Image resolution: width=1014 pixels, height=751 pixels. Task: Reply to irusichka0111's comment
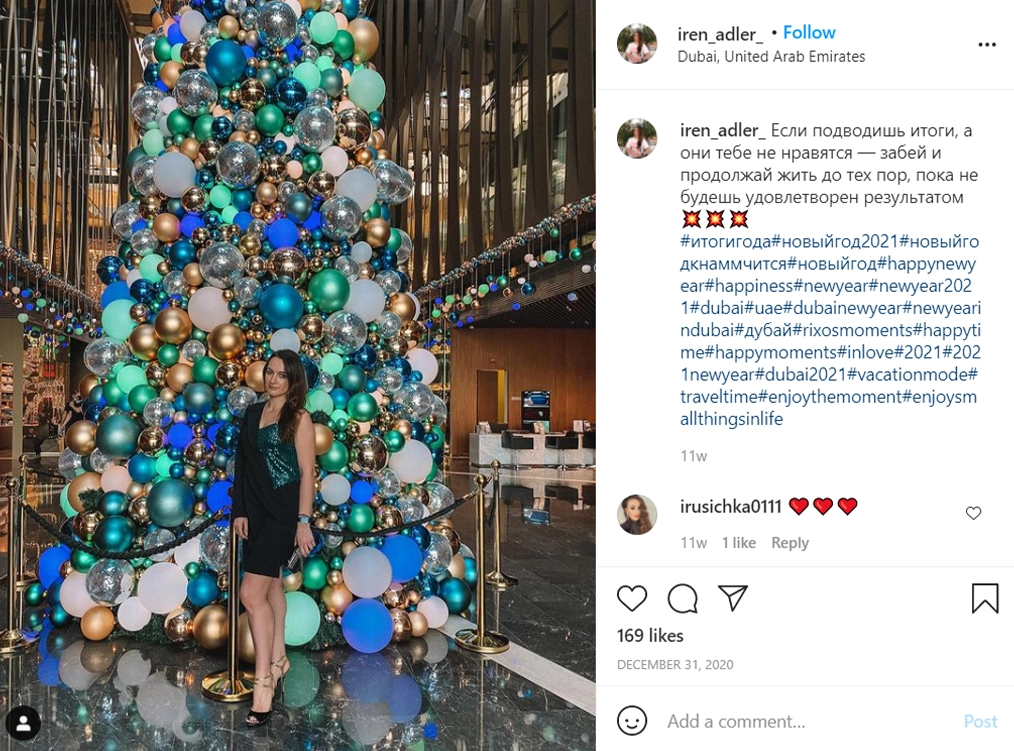pos(790,543)
